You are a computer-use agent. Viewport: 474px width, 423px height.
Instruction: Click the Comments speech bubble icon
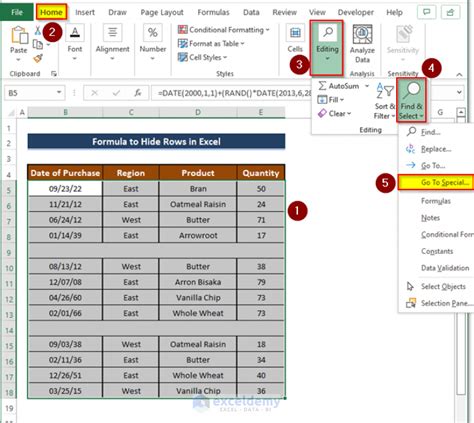(x=426, y=12)
